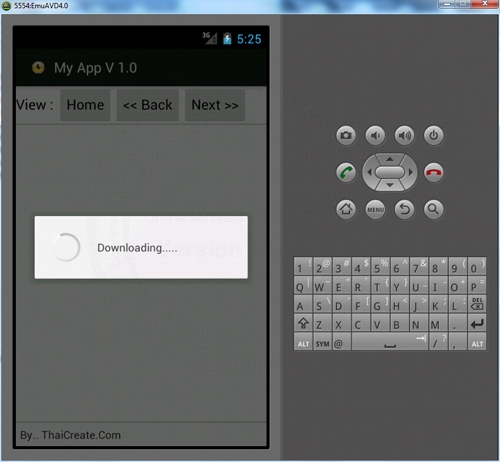Click the comma key on the keyboard
Screen dimensions: 500x462
tap(458, 342)
